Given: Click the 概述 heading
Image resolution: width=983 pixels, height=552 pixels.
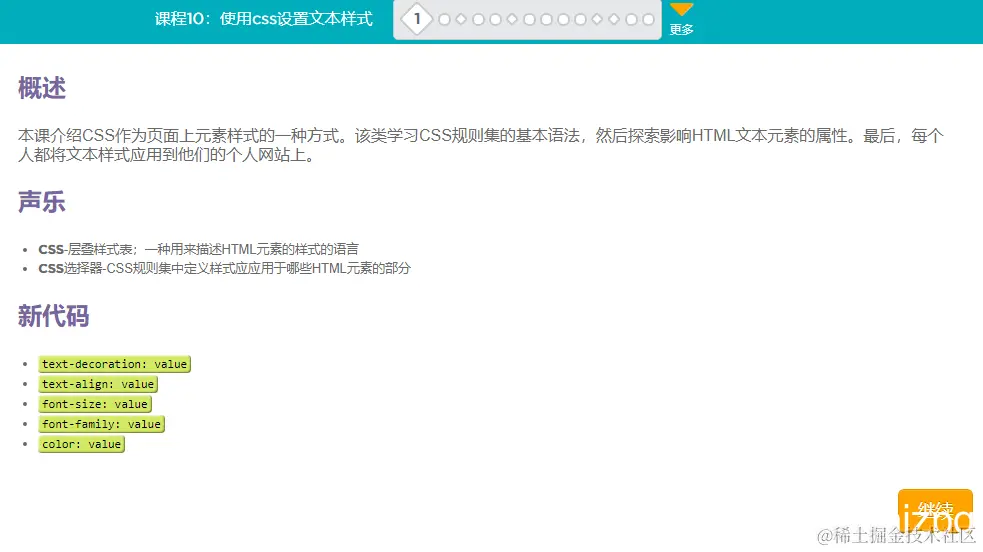Looking at the screenshot, I should pyautogui.click(x=42, y=88).
